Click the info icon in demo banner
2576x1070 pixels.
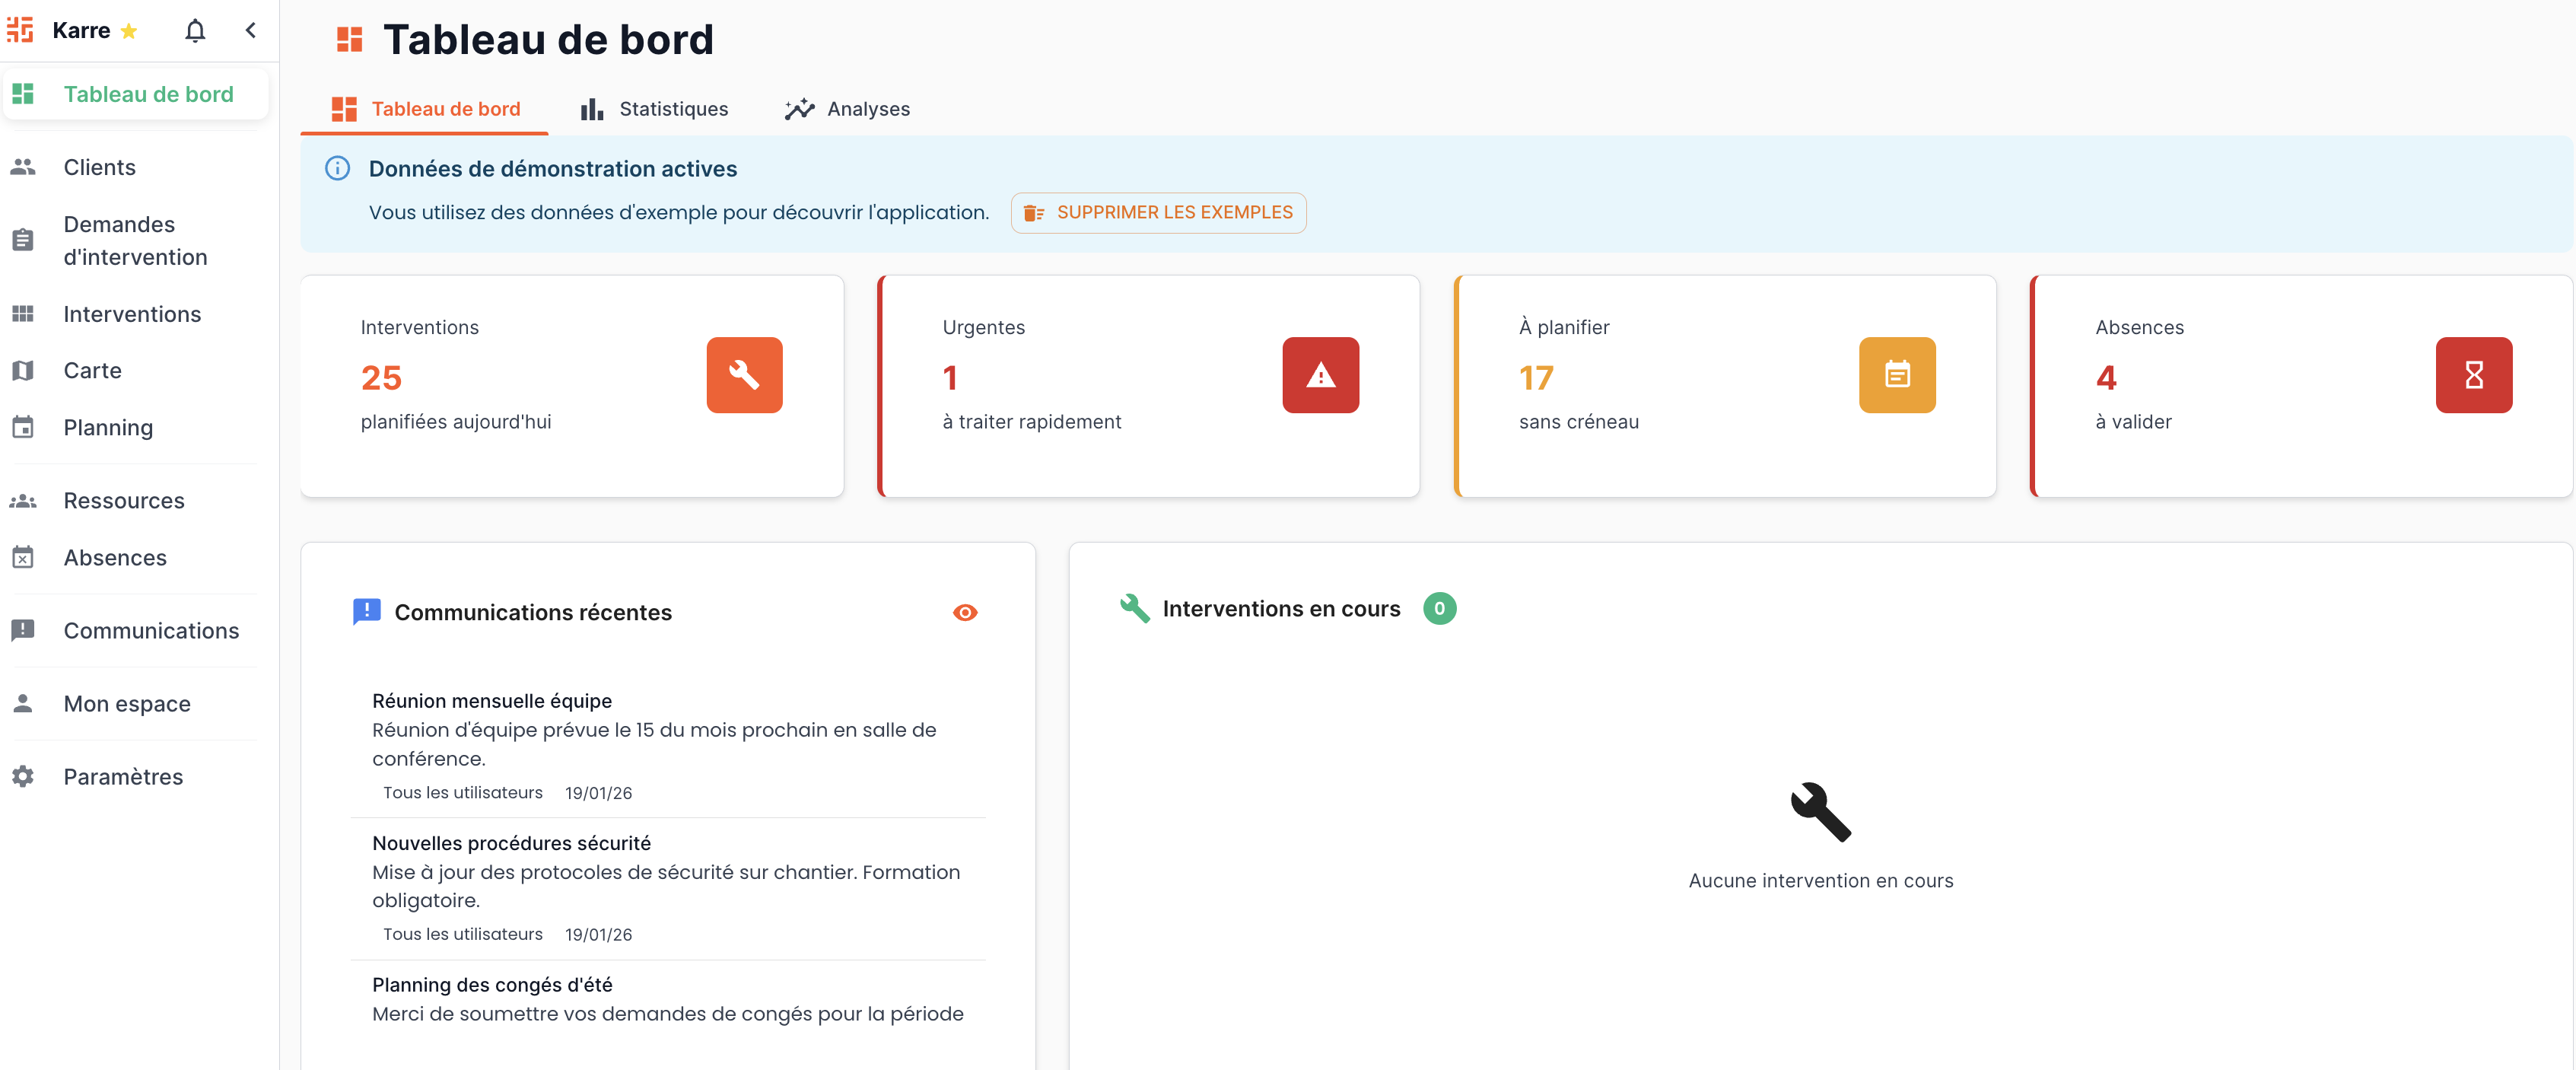click(338, 169)
